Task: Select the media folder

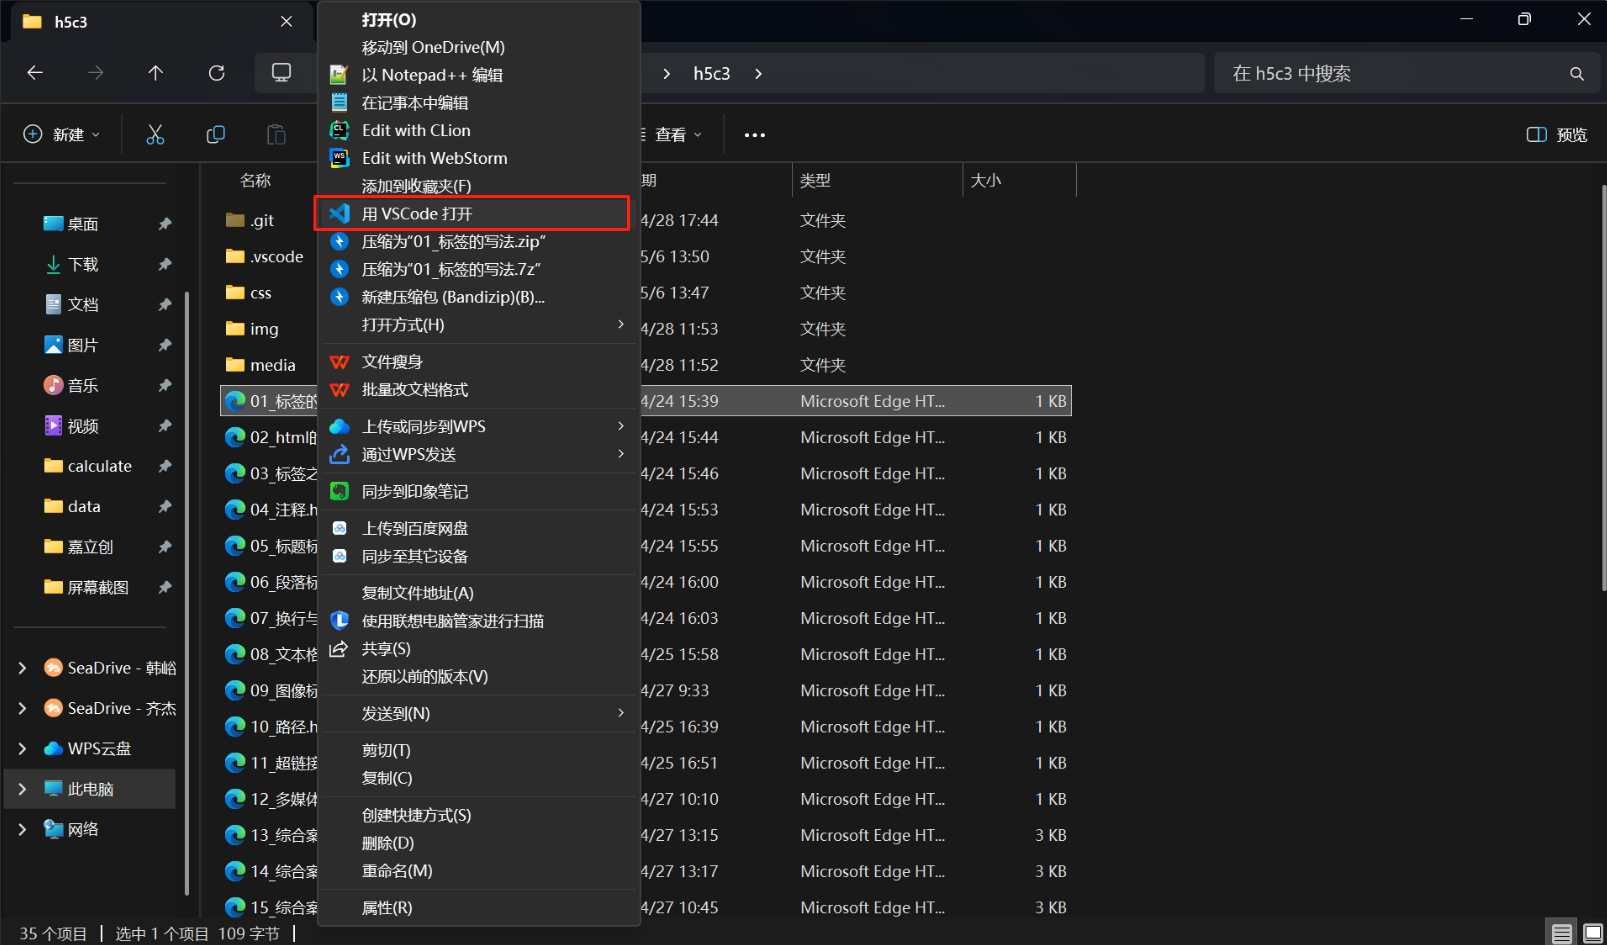Action: pyautogui.click(x=272, y=365)
